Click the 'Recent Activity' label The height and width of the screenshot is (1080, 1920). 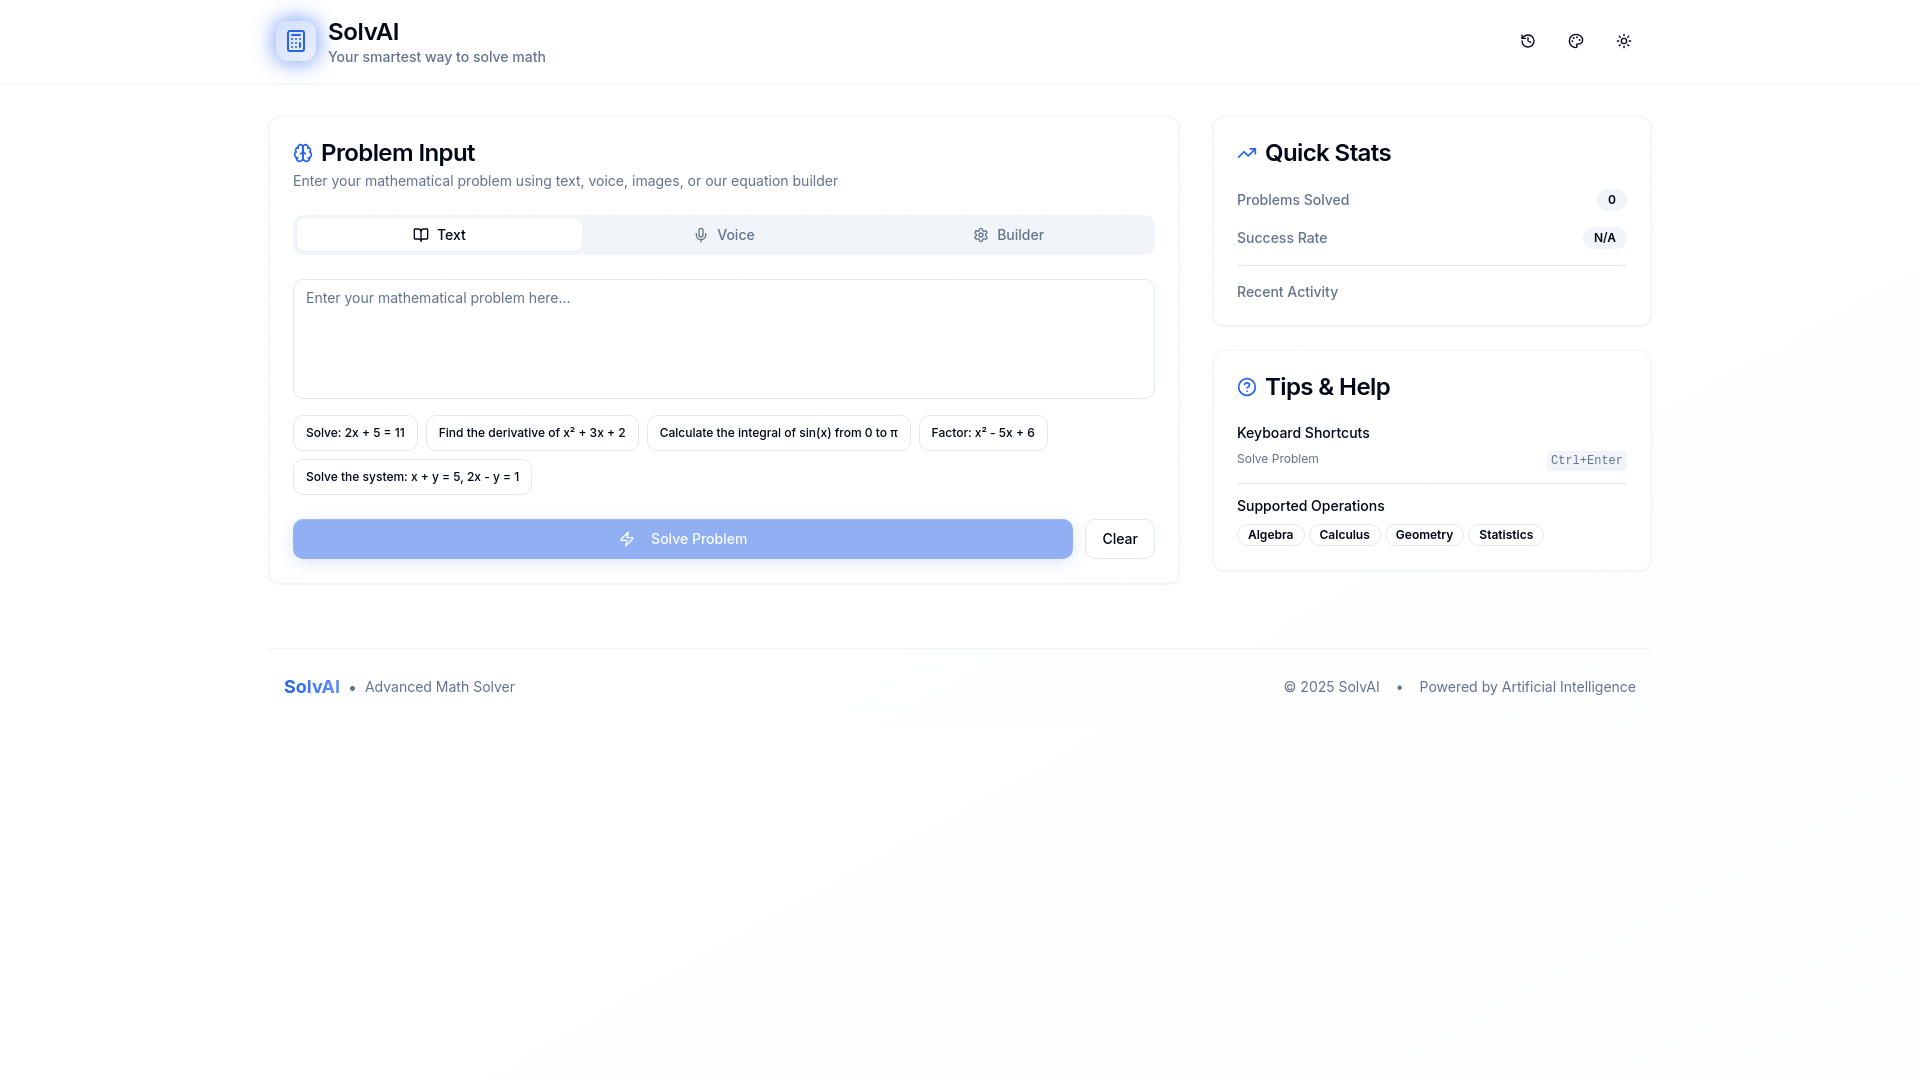tap(1287, 292)
